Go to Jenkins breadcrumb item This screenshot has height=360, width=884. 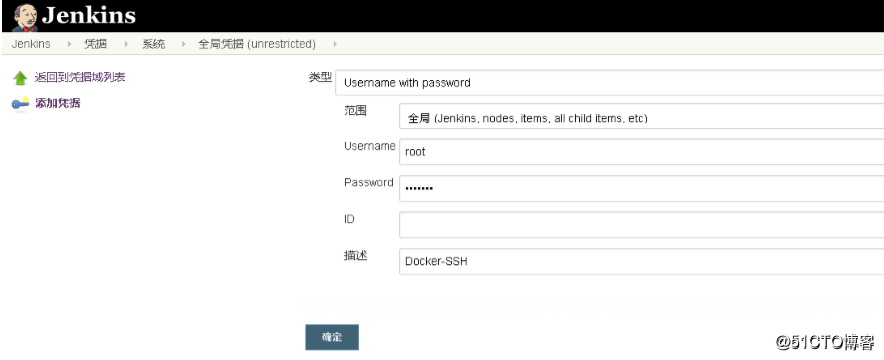coord(31,44)
